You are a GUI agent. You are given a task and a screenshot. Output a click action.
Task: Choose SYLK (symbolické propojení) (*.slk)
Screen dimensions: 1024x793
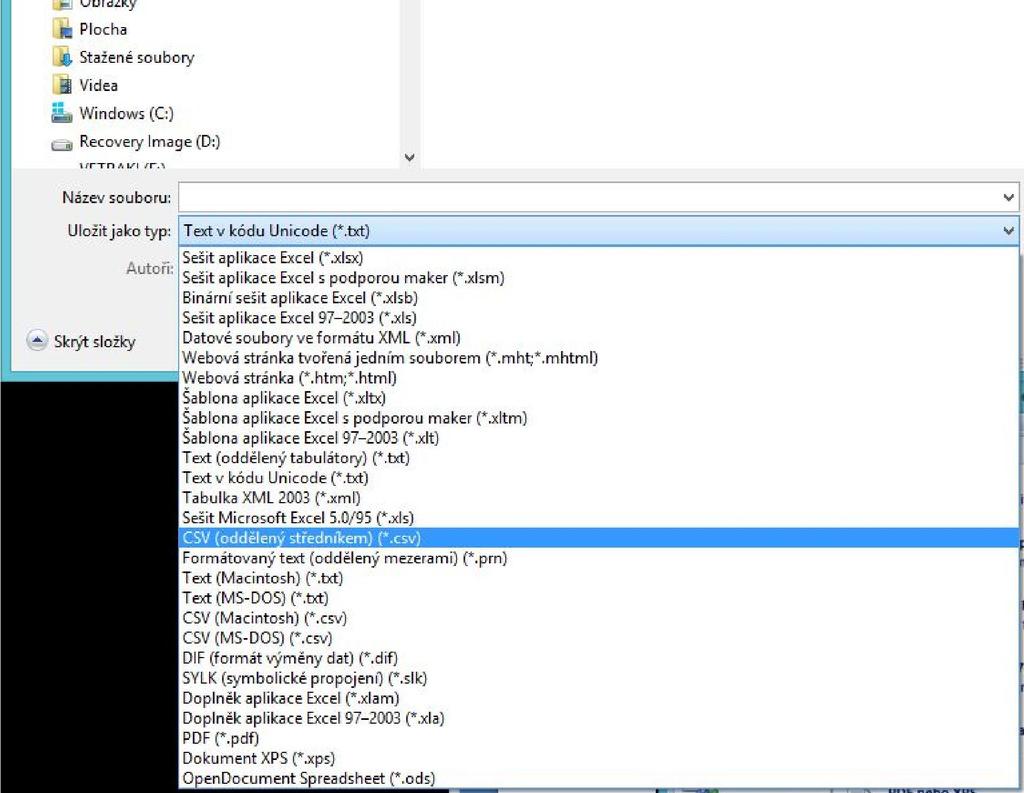tap(598, 678)
